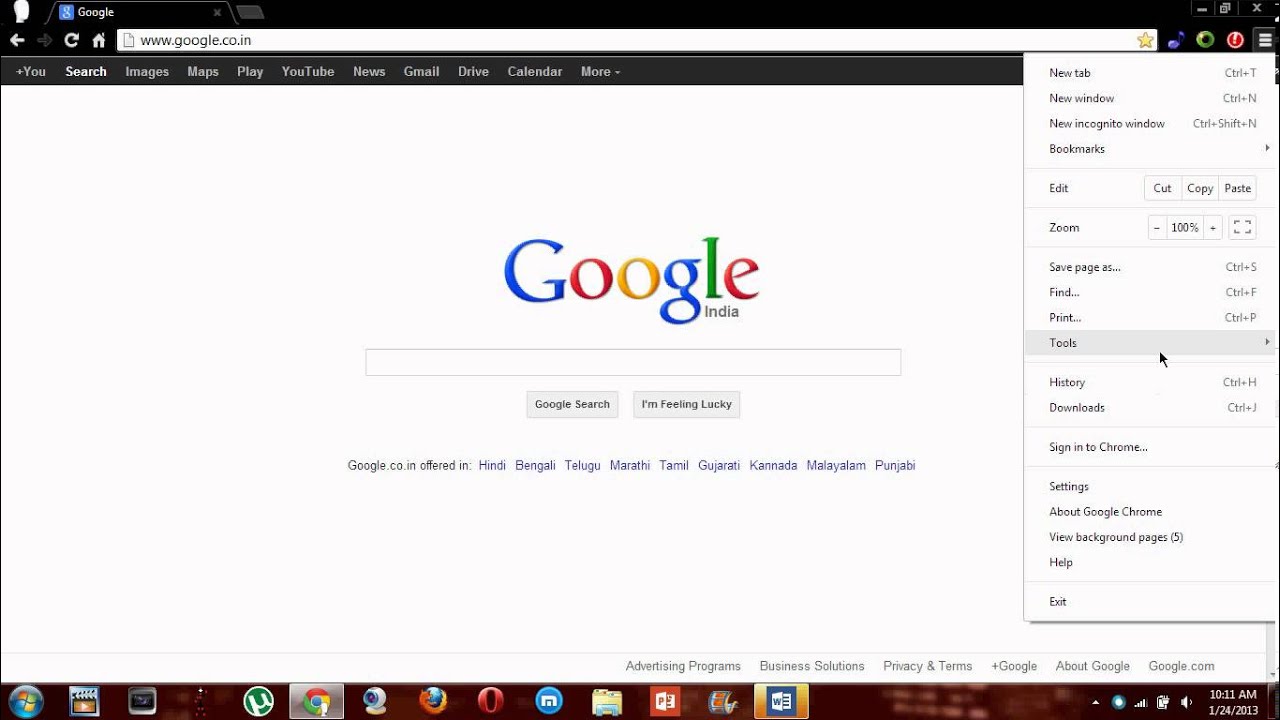Close the Google tab
The image size is (1280, 720).
point(217,13)
